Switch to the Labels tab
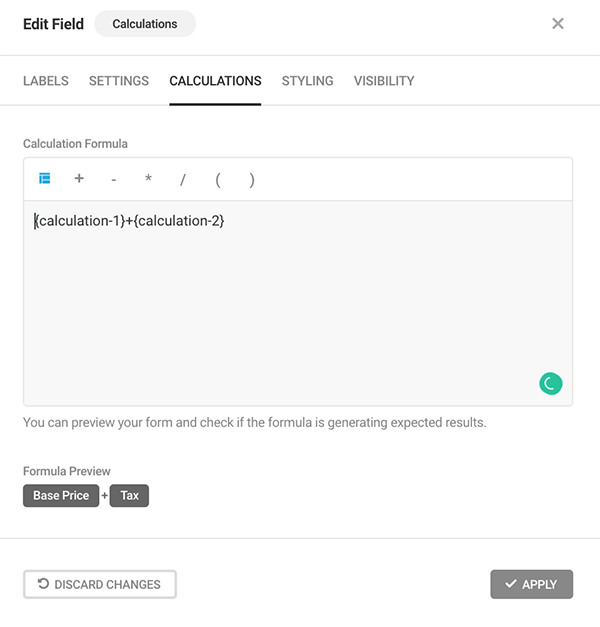600x627 pixels. tap(46, 81)
